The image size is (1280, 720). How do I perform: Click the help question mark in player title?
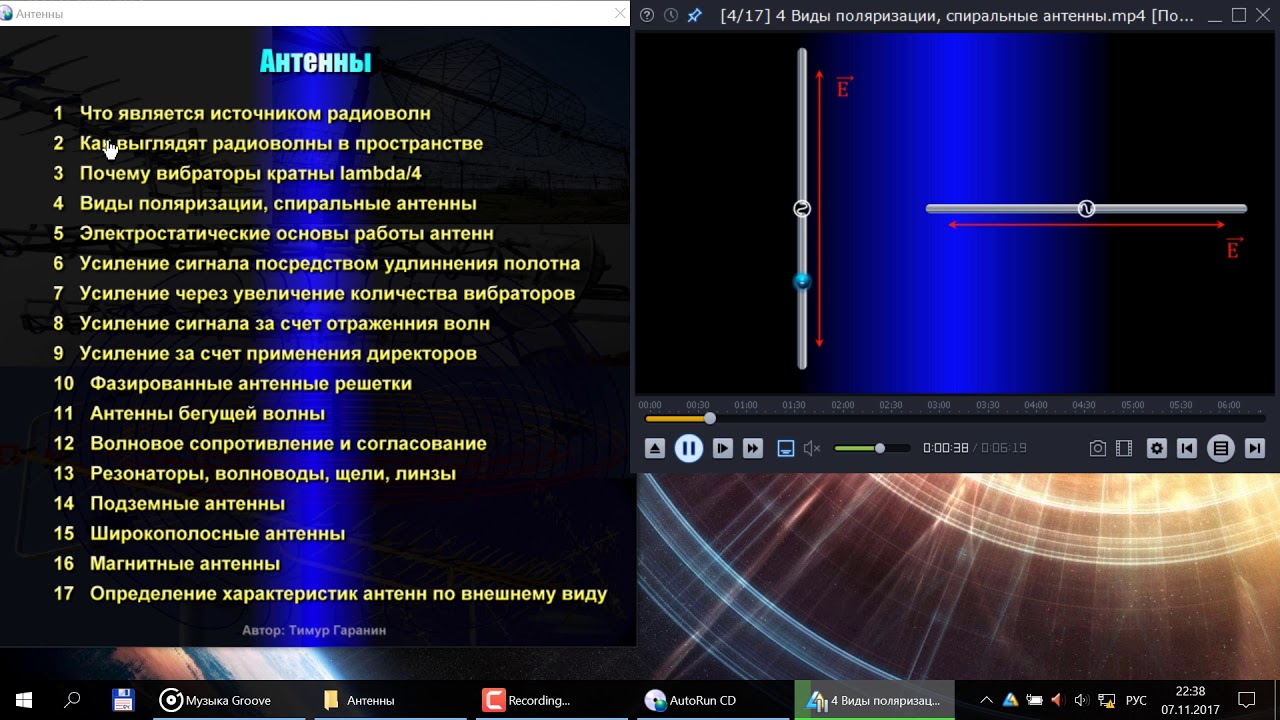(x=647, y=15)
